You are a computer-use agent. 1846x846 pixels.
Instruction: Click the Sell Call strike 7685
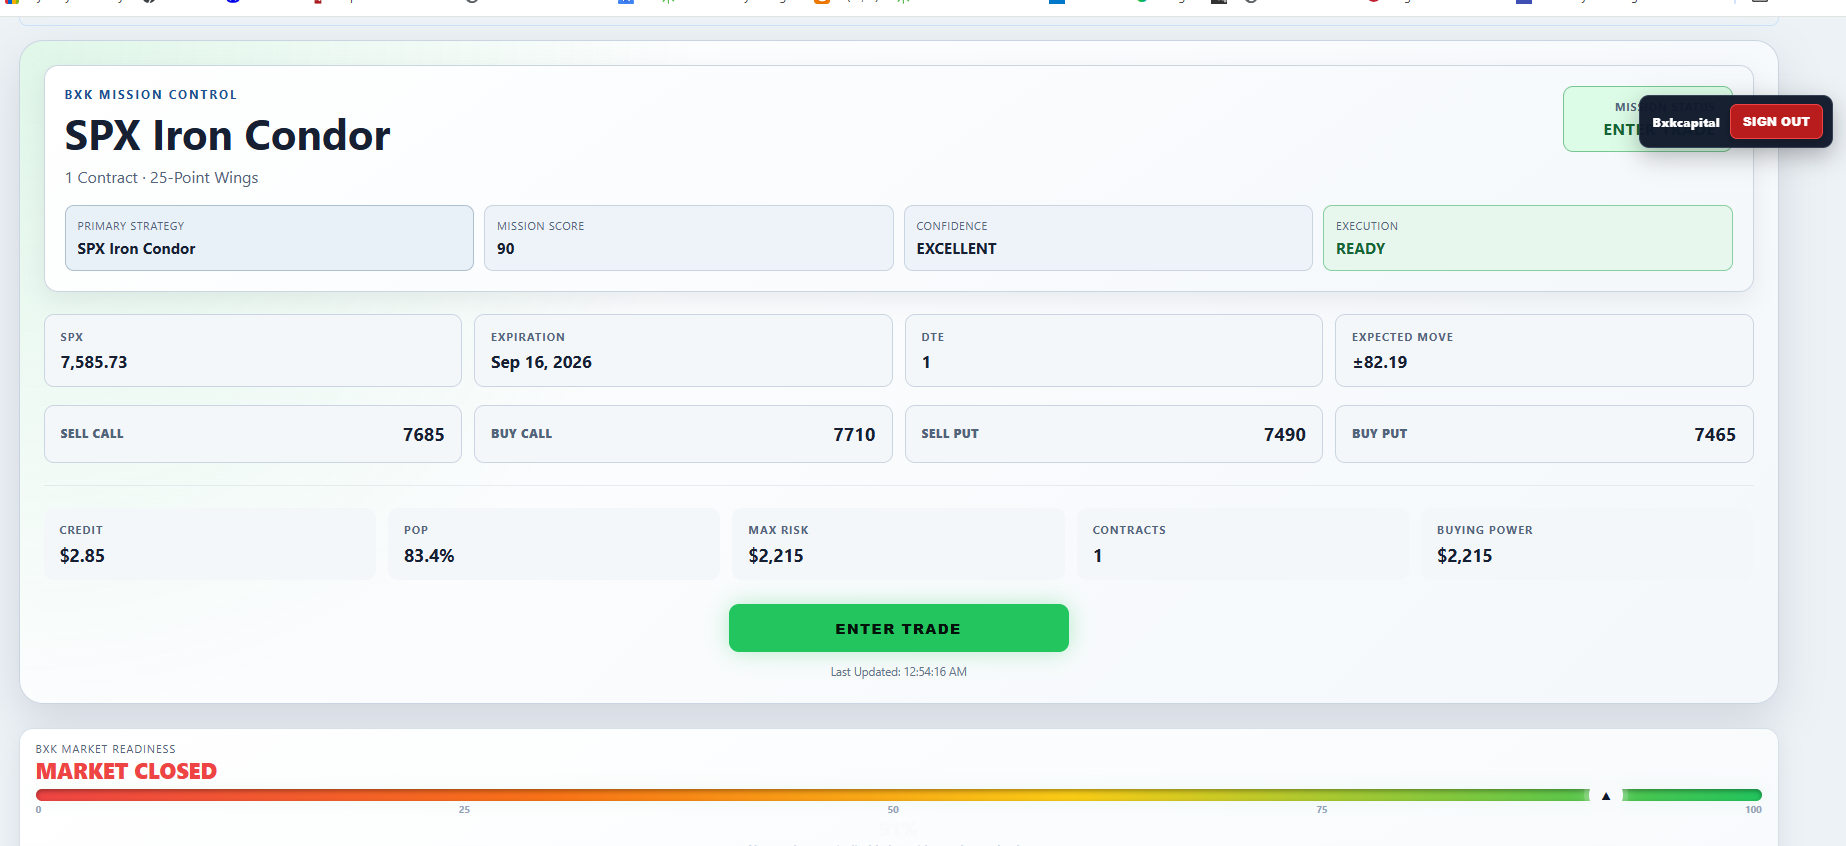coord(423,435)
